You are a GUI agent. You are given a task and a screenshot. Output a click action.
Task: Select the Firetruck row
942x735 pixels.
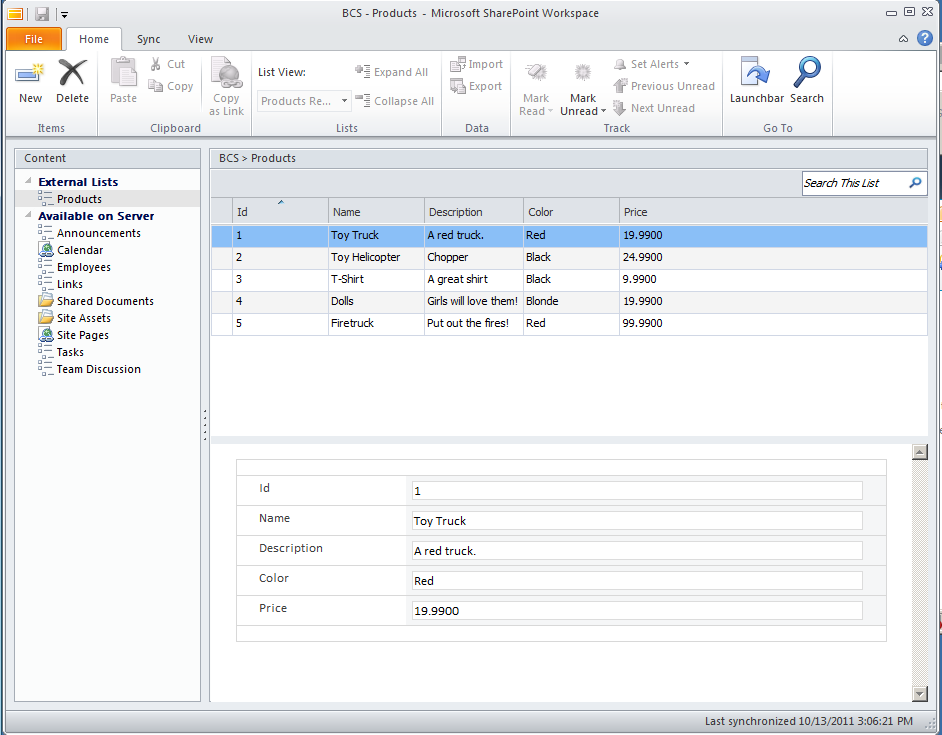point(569,323)
